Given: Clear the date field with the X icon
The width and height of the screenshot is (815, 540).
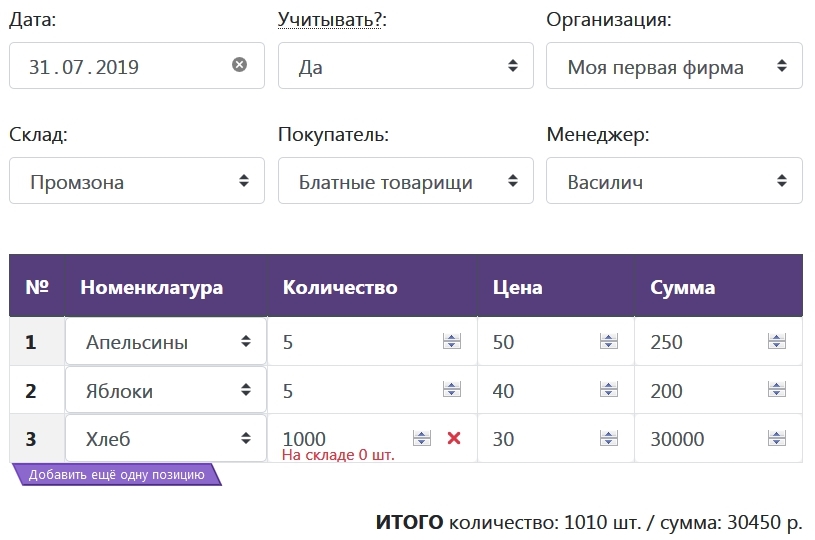Looking at the screenshot, I should [x=239, y=65].
